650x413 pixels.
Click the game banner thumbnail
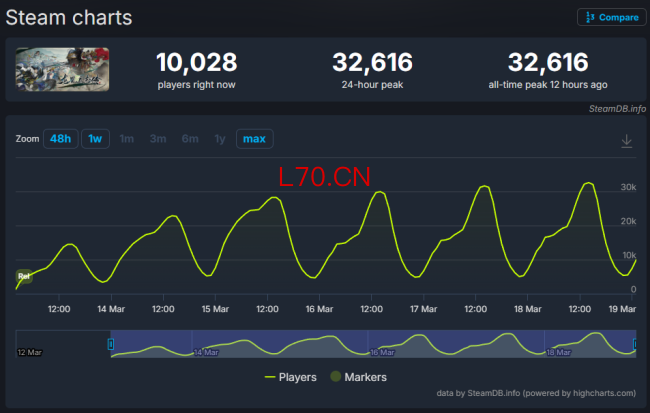coord(62,69)
